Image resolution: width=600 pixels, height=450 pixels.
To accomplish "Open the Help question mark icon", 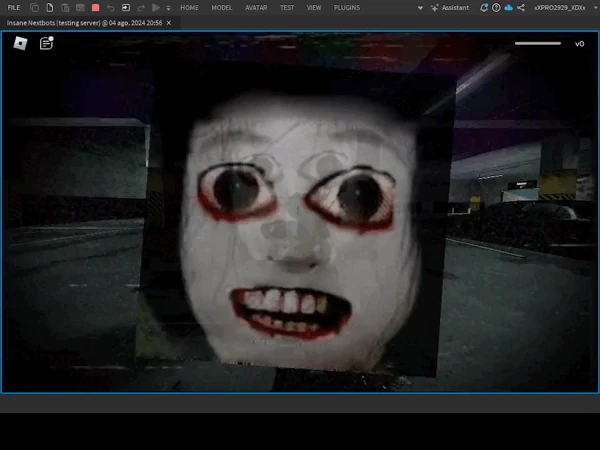I will click(496, 7).
